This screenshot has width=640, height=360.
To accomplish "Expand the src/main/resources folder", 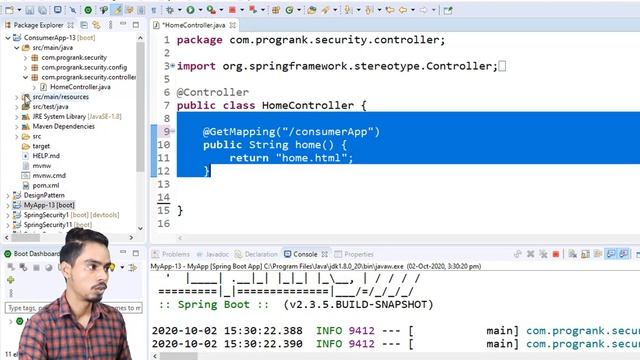I will click(17, 97).
